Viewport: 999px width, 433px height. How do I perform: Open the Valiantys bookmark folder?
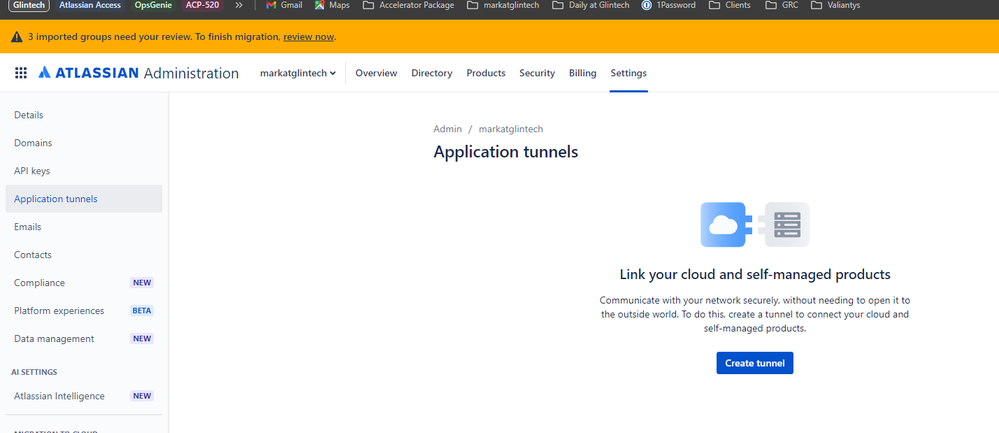click(835, 5)
